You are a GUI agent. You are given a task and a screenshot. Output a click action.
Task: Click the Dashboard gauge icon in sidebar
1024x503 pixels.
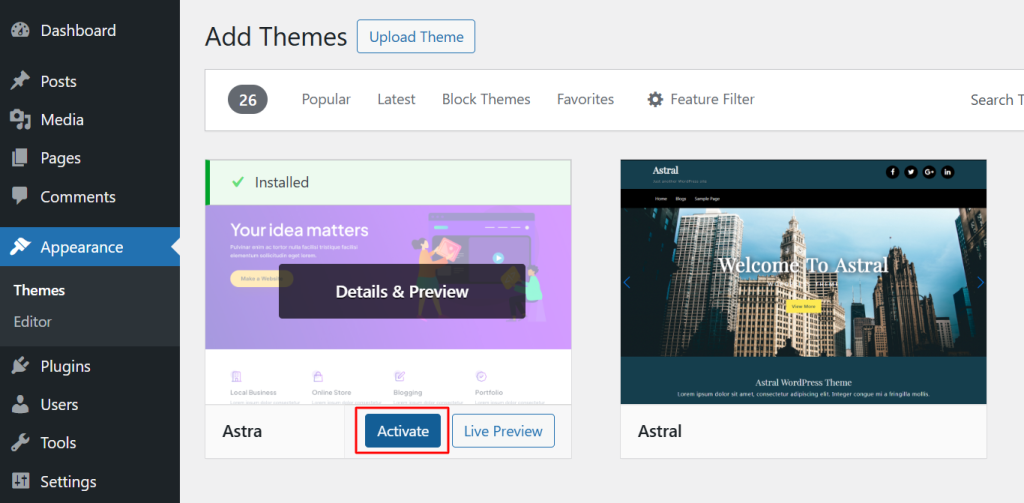pyautogui.click(x=20, y=30)
